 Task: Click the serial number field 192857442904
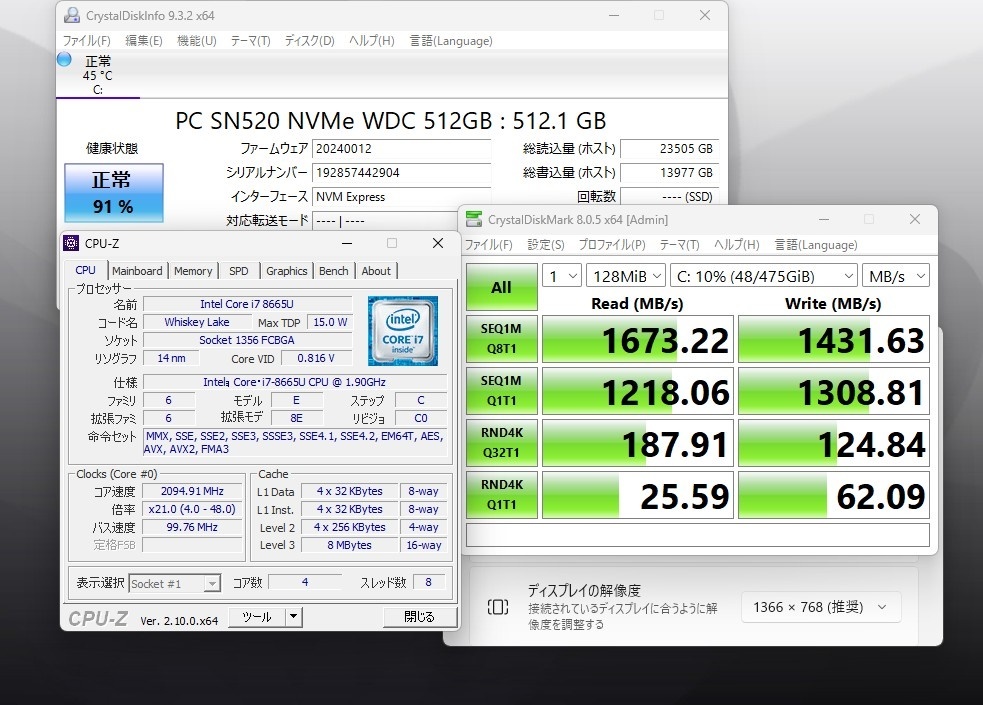(401, 172)
